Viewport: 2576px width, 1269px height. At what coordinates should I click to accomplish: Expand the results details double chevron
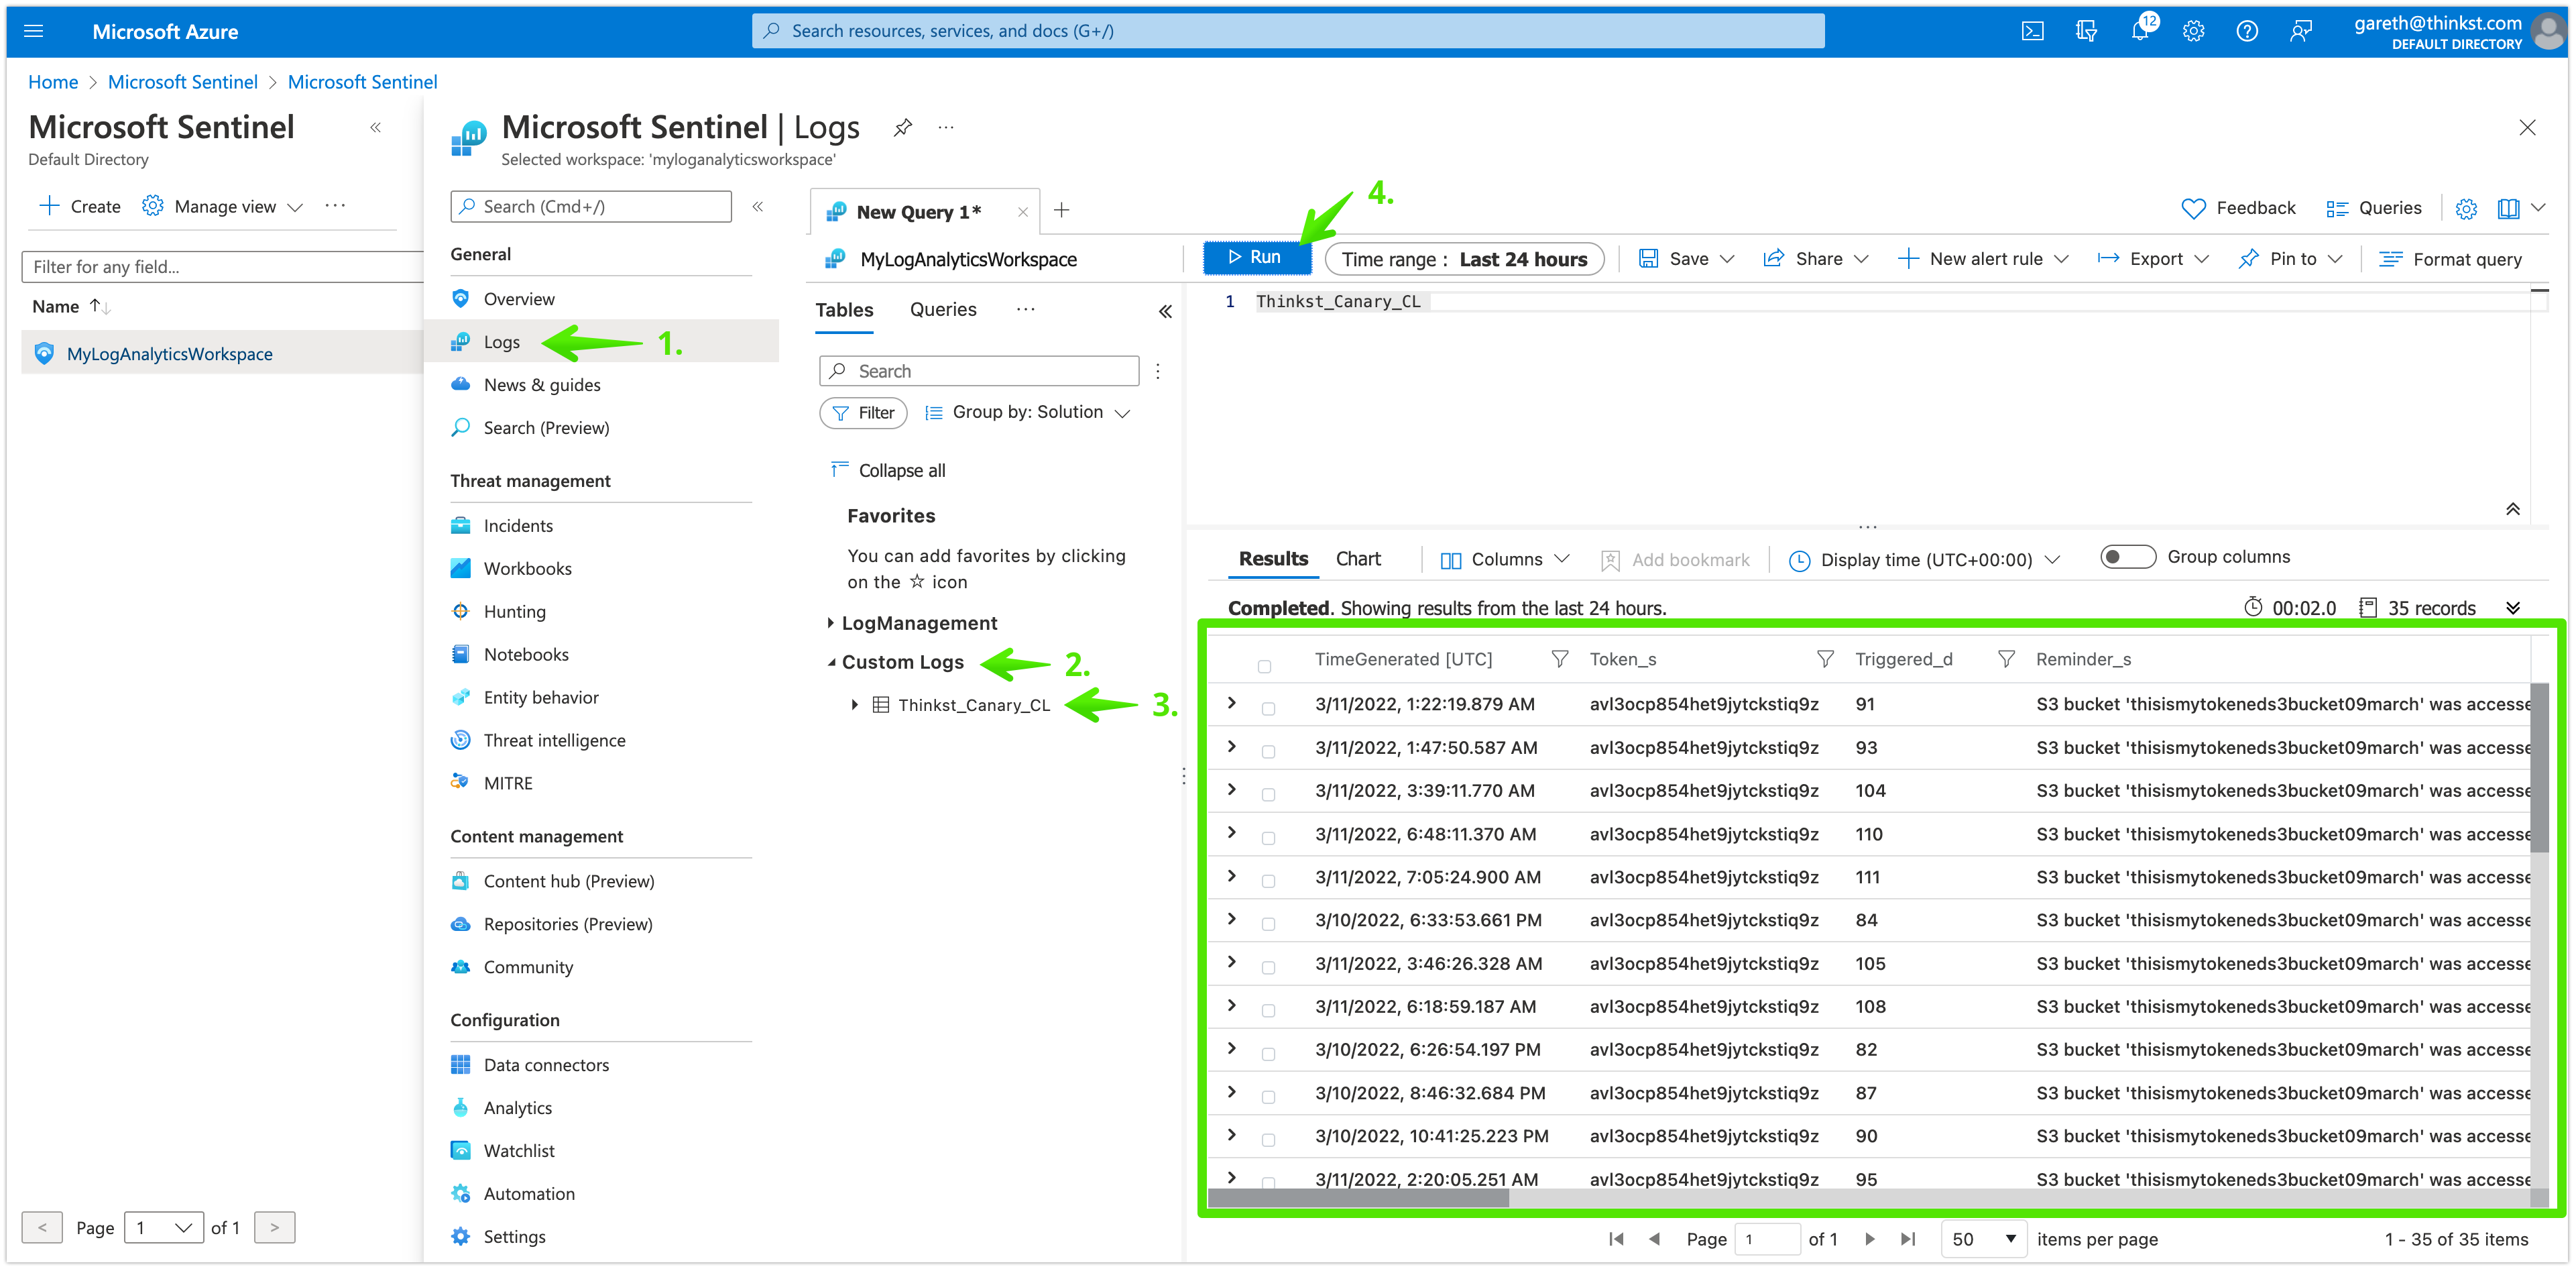pos(2512,608)
